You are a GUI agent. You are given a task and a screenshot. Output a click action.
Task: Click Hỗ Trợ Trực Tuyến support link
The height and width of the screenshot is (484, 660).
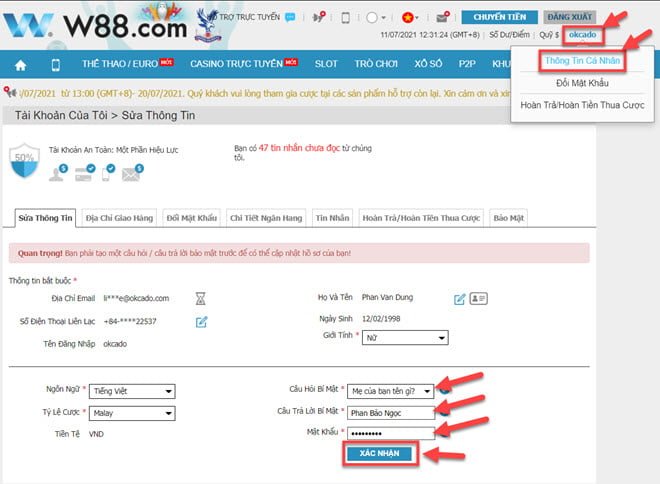245,17
